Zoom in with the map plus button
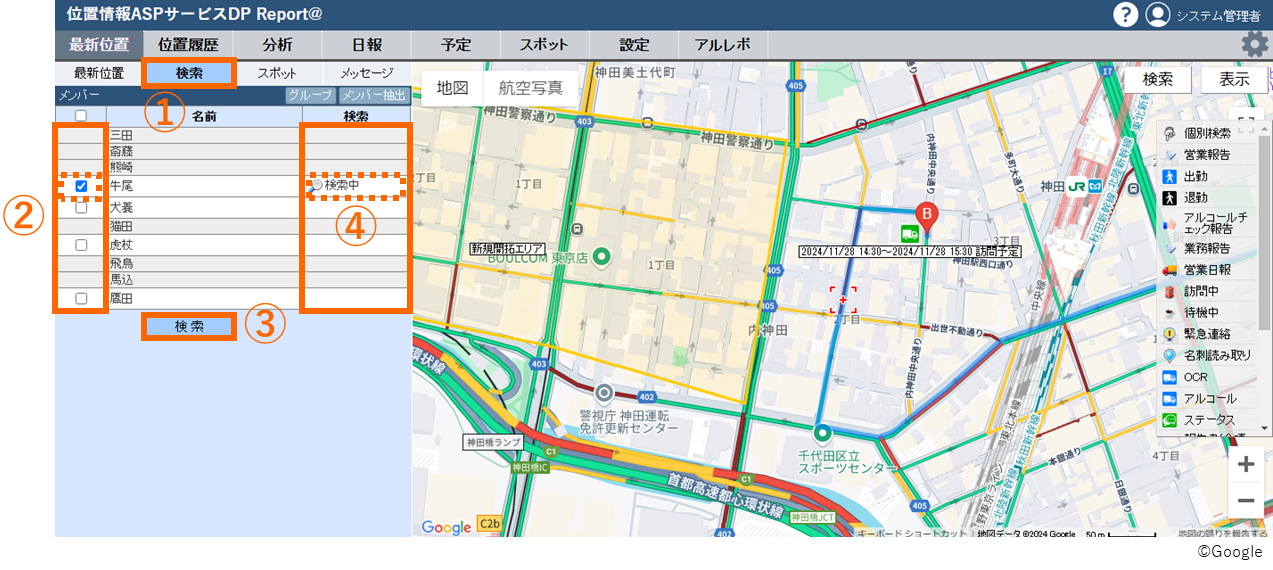Image resolution: width=1273 pixels, height=570 pixels. click(1246, 464)
